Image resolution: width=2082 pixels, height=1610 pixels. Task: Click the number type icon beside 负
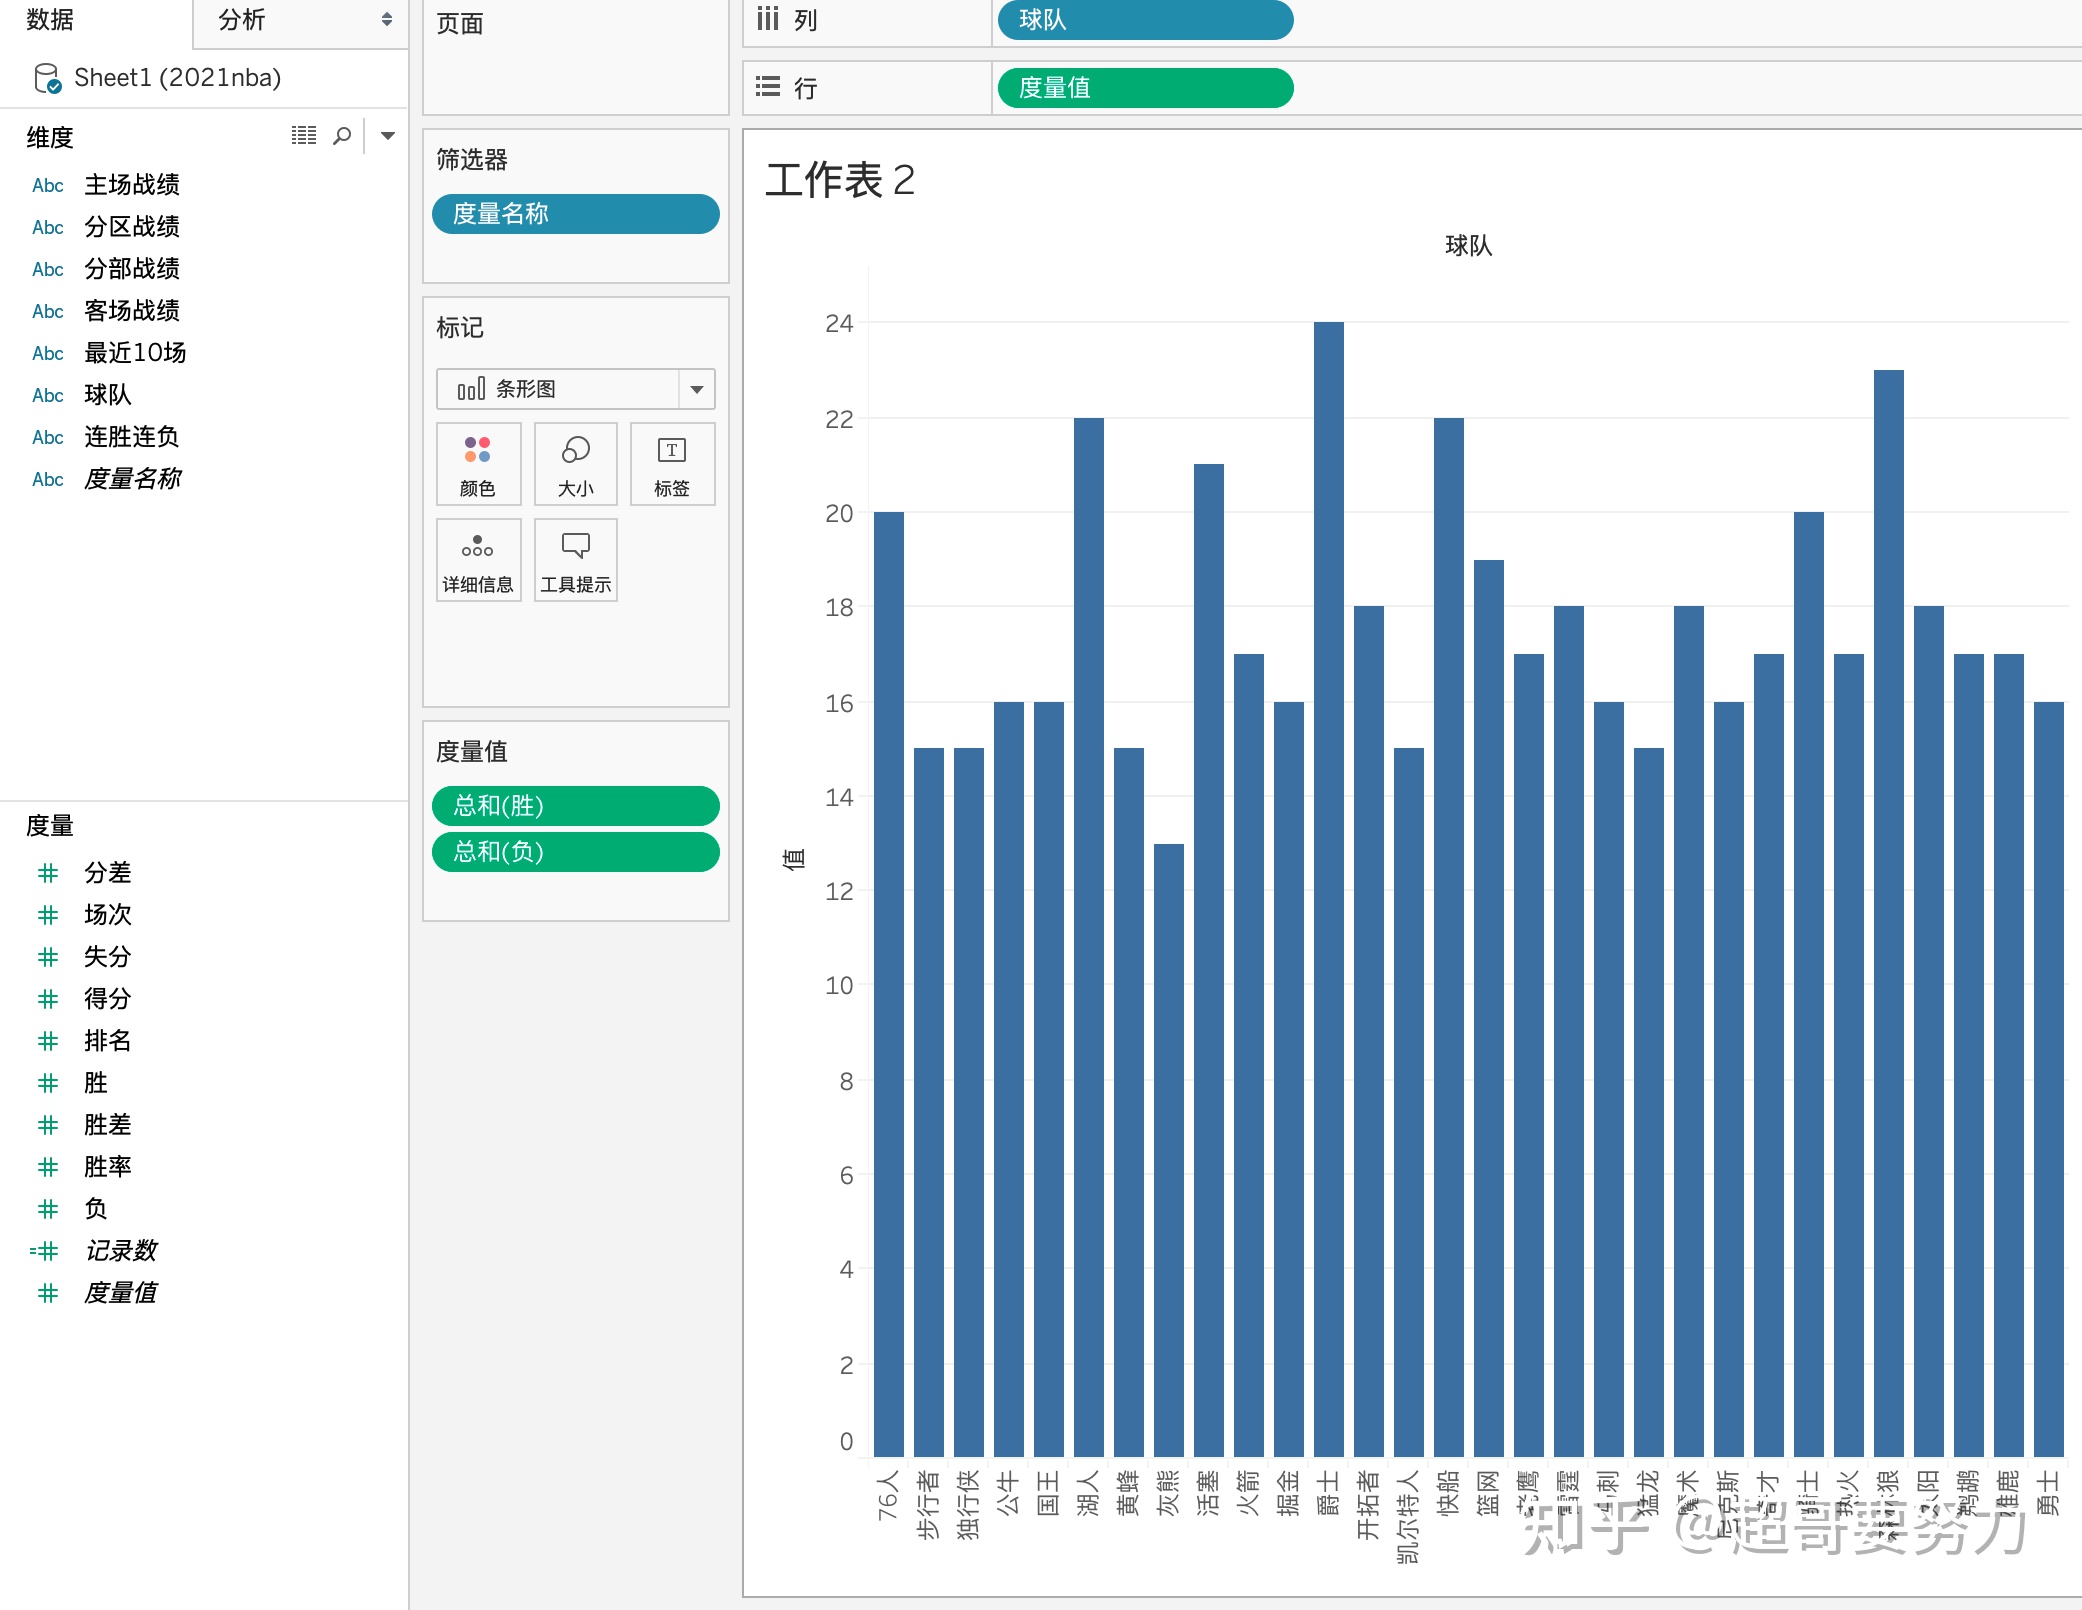48,1209
